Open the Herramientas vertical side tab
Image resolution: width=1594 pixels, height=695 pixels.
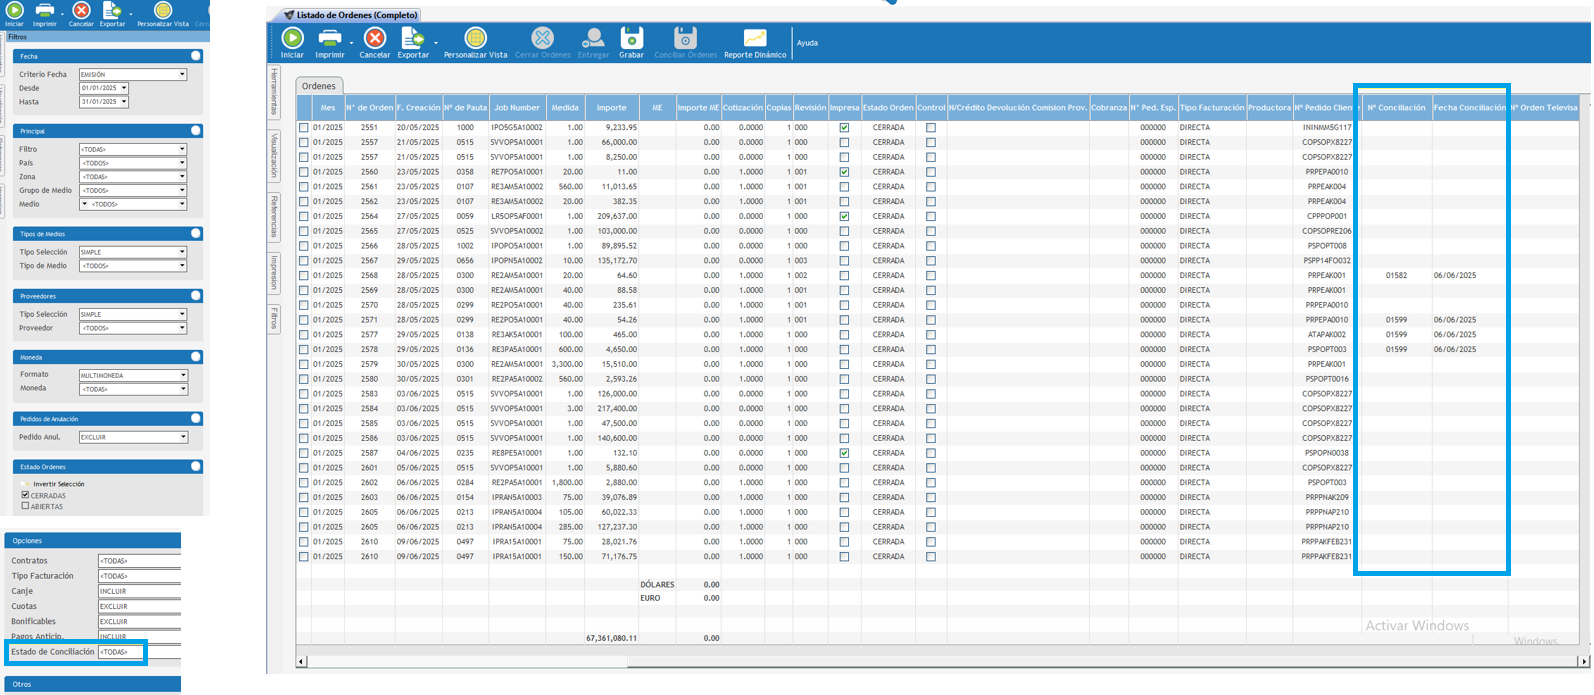(x=274, y=92)
